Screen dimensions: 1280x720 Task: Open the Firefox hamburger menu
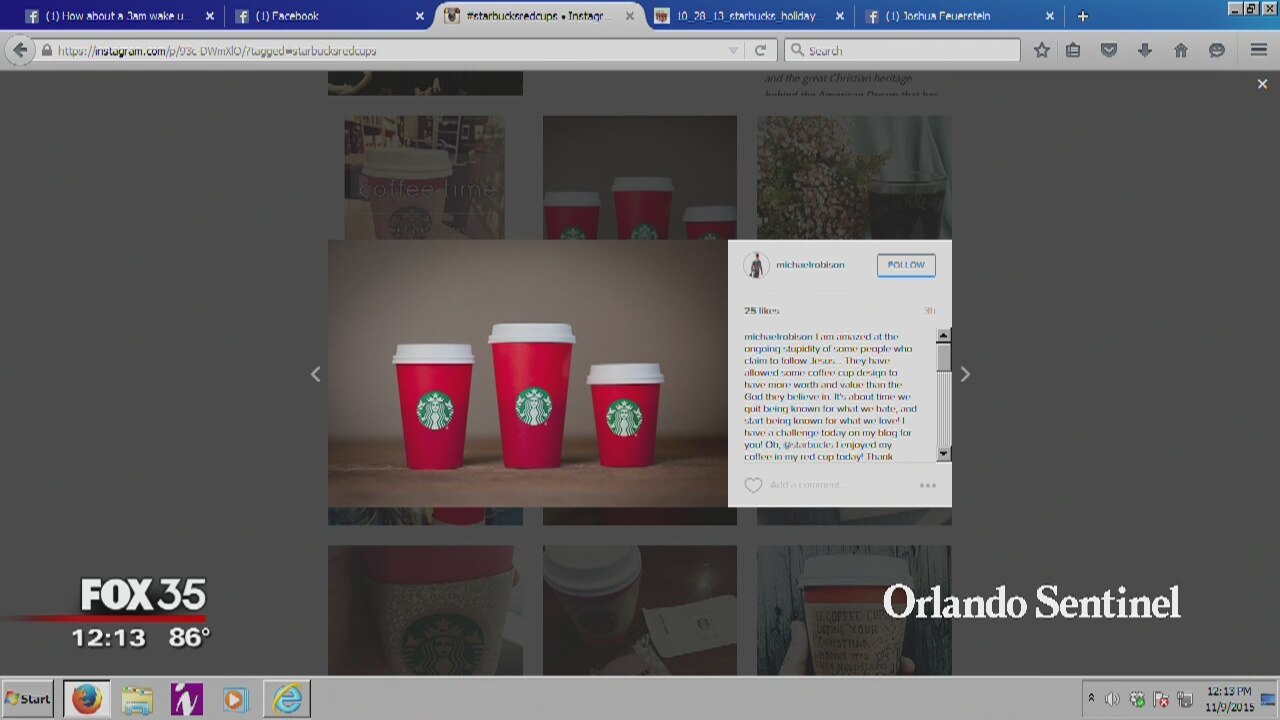1258,50
